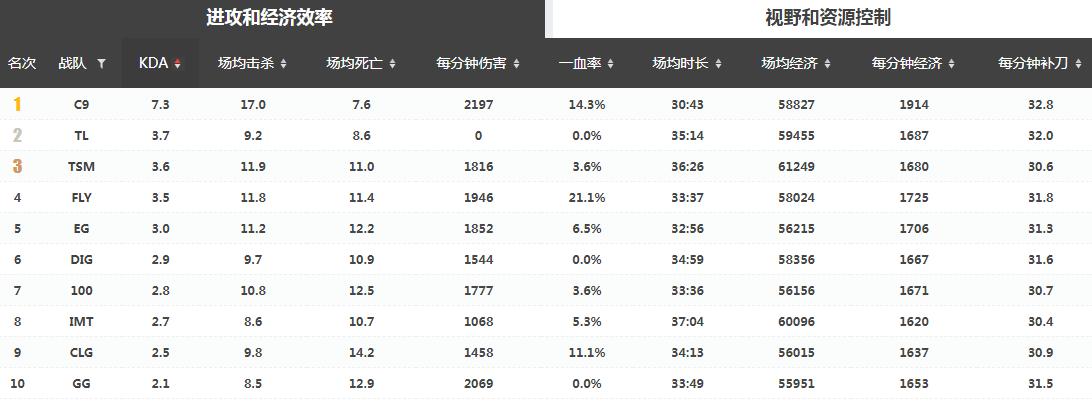Viewport: 1092px width, 403px height.
Task: Click the KDA sort arrow icon
Action: (x=178, y=64)
